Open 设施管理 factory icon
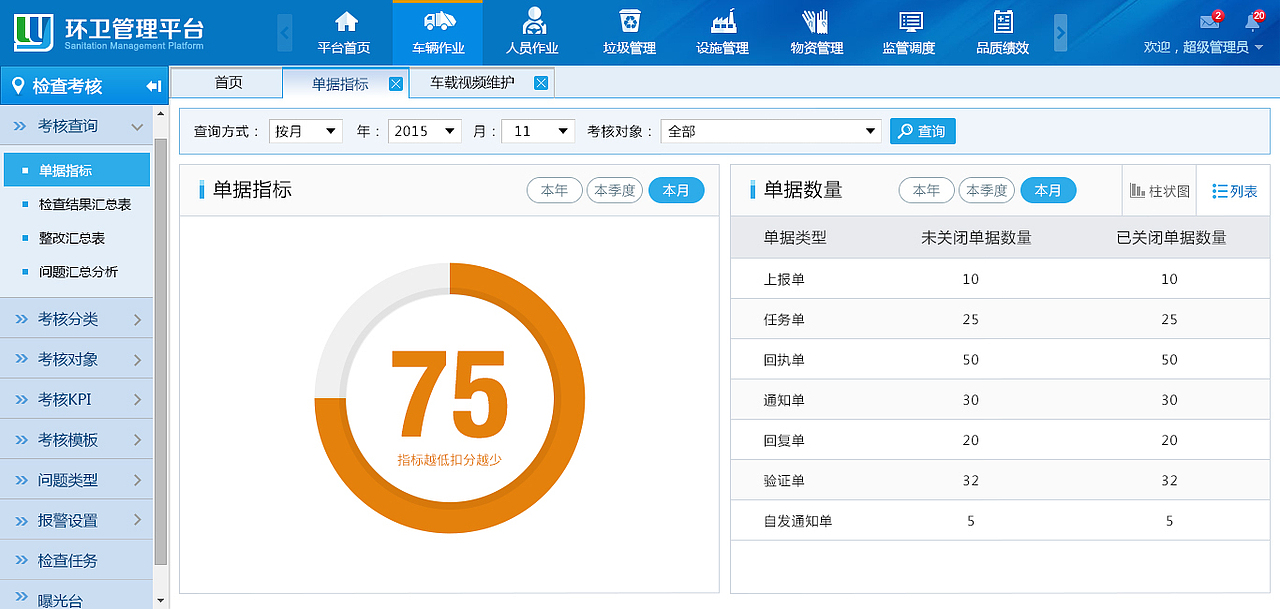The height and width of the screenshot is (609, 1280). click(722, 21)
